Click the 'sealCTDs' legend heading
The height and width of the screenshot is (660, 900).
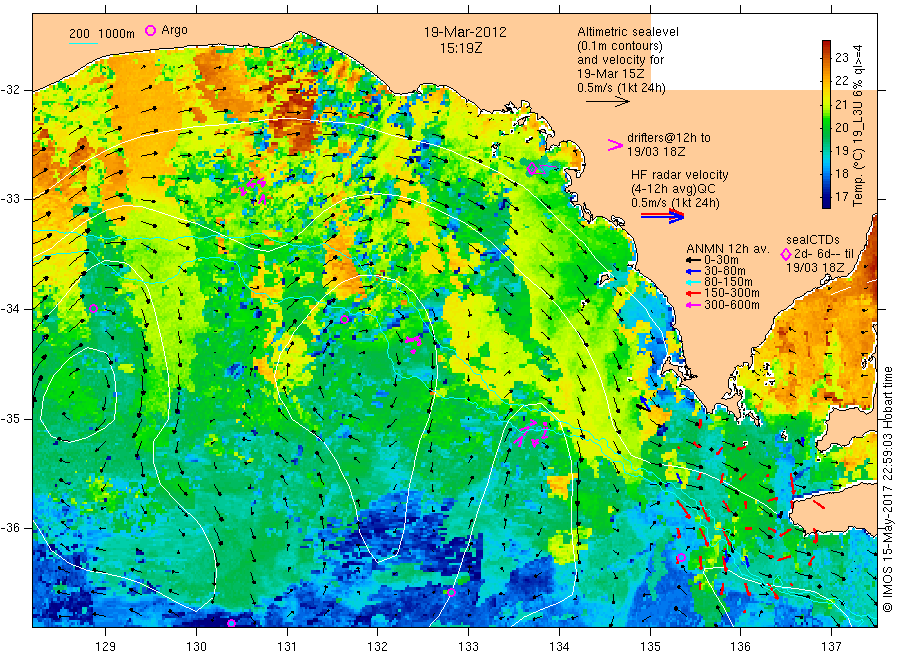pos(813,240)
